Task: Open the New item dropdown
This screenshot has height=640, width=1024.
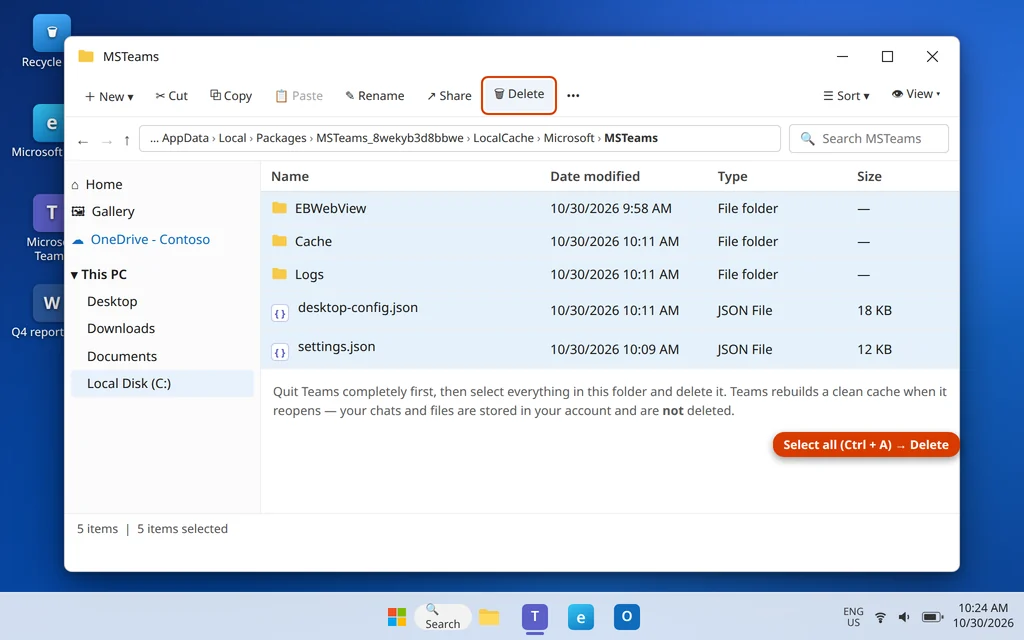Action: point(109,96)
